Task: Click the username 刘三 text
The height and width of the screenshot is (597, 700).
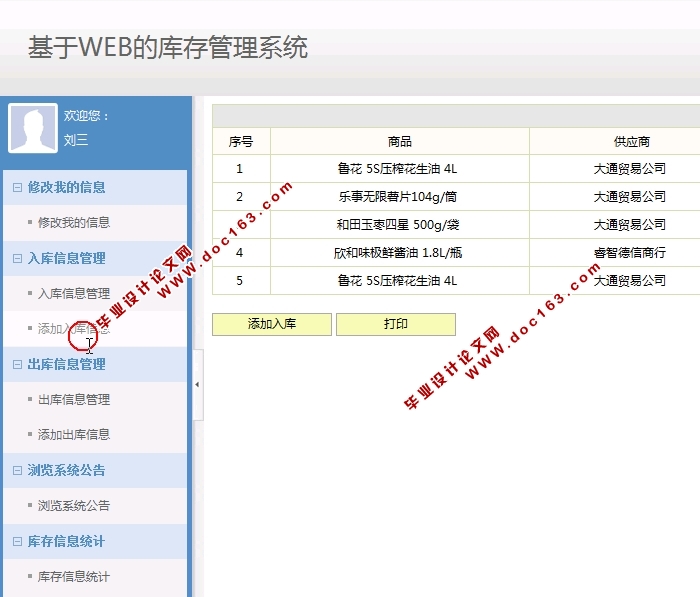Action: pyautogui.click(x=76, y=140)
